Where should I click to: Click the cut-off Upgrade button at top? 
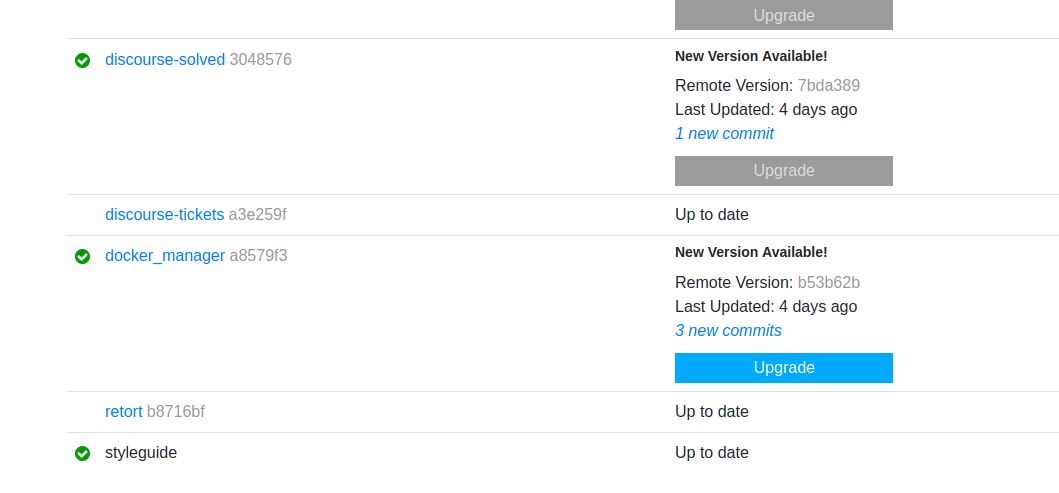783,15
